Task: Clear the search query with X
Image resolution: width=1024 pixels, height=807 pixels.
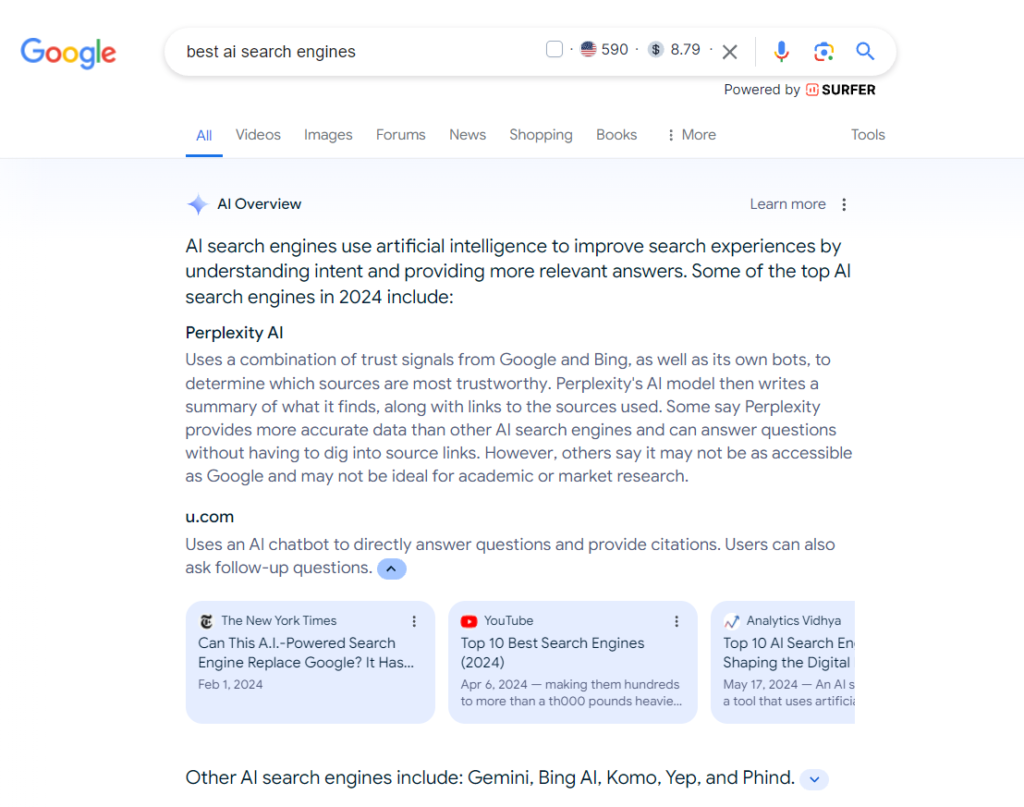Action: pyautogui.click(x=730, y=52)
